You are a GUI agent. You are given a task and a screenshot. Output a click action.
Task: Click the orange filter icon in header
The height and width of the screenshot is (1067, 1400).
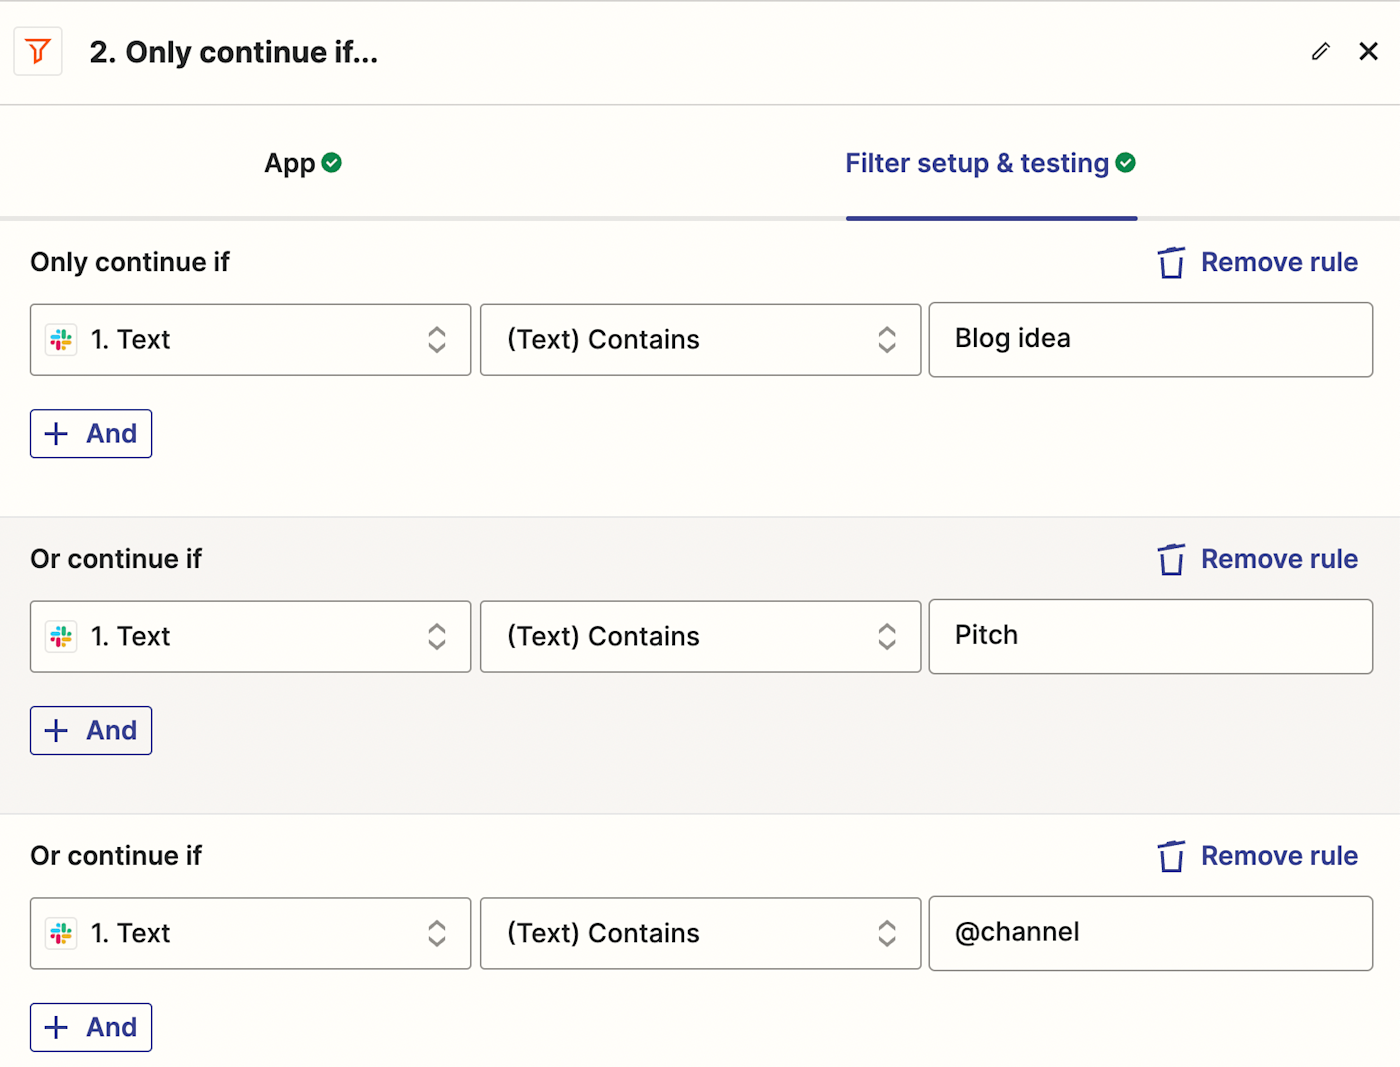click(38, 51)
